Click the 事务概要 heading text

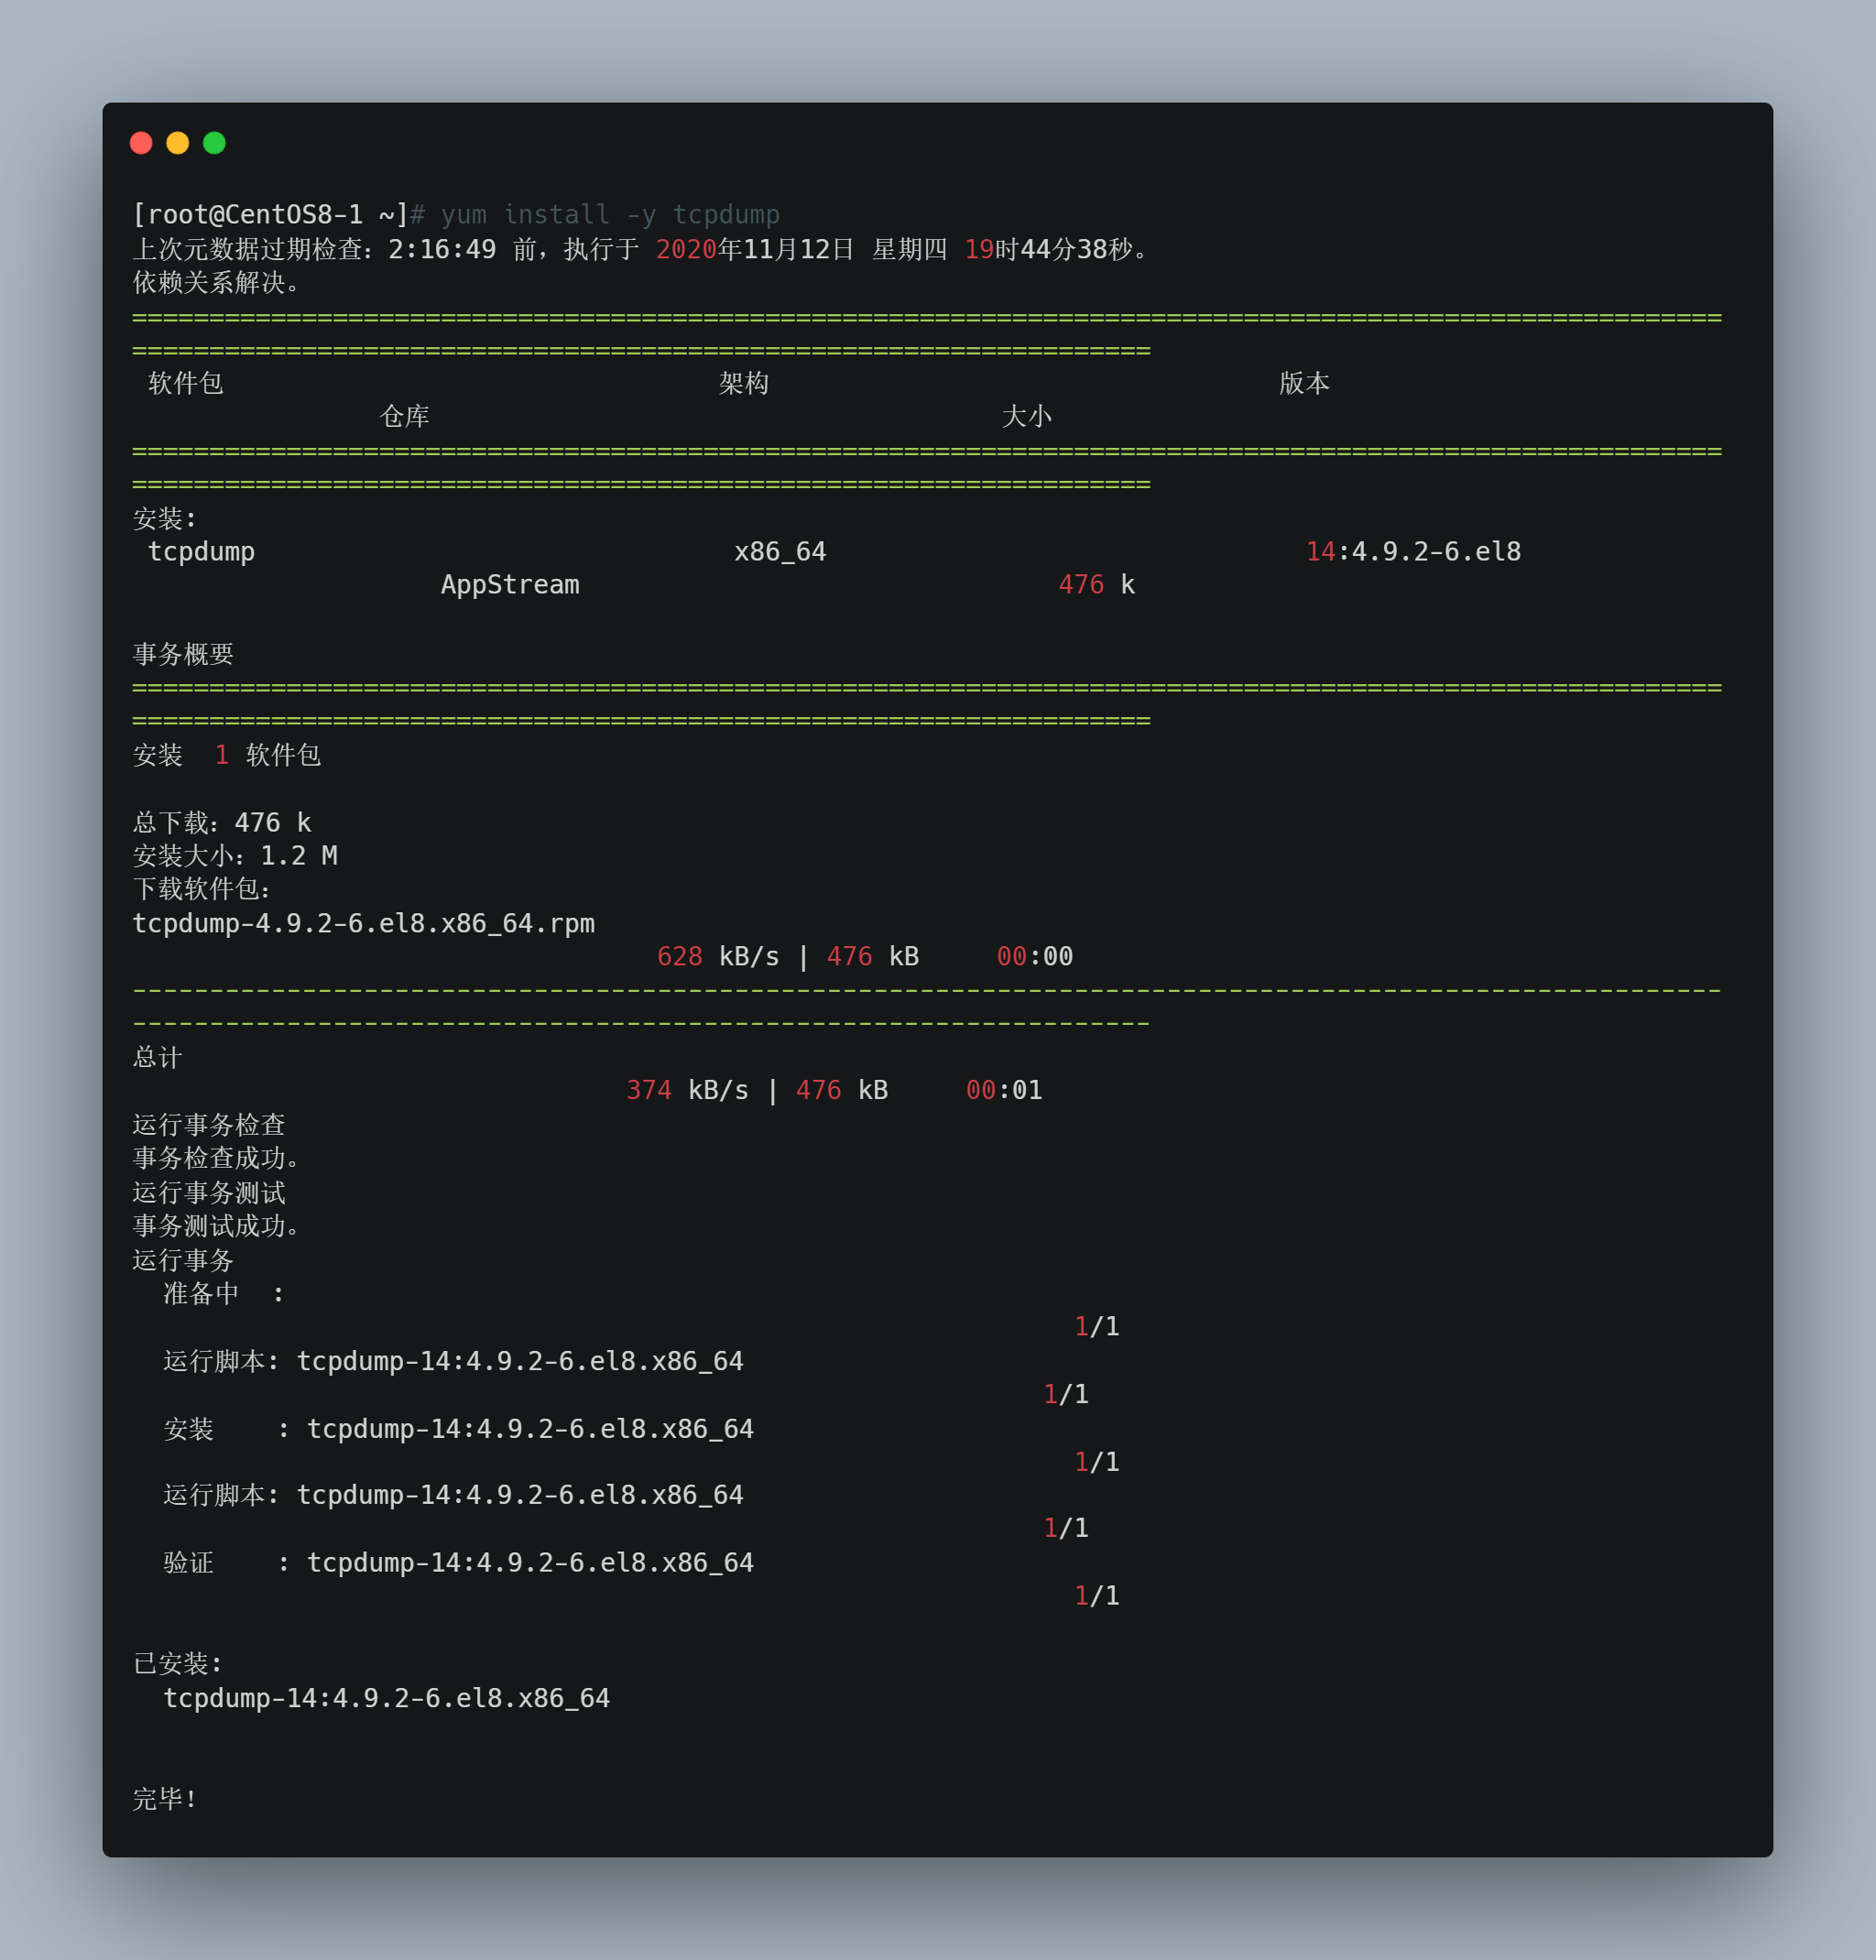pos(183,654)
